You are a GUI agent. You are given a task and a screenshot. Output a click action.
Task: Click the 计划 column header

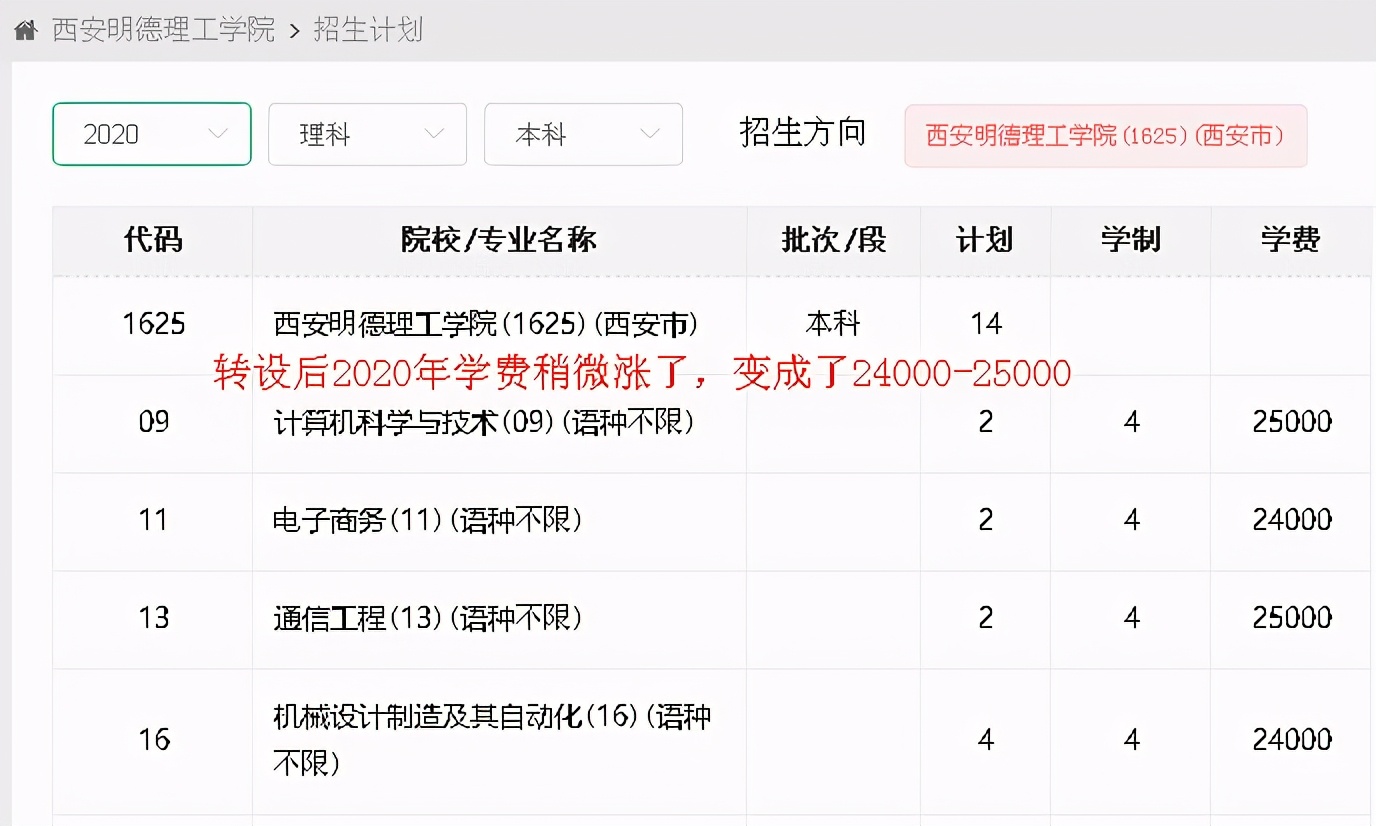(985, 240)
